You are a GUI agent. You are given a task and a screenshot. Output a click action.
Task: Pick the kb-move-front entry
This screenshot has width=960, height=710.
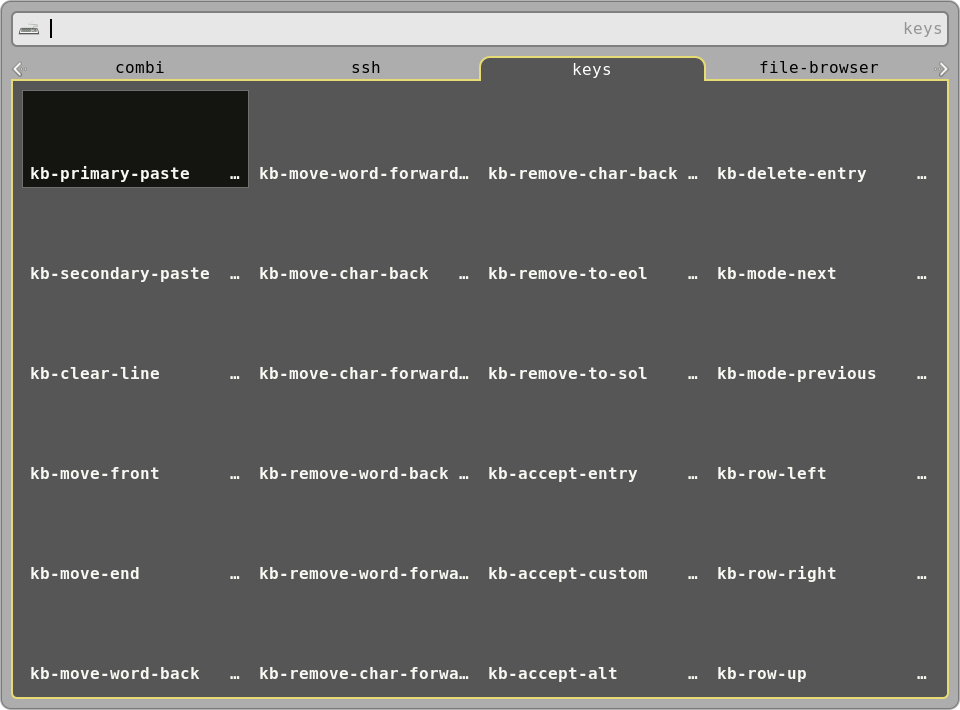(x=135, y=438)
